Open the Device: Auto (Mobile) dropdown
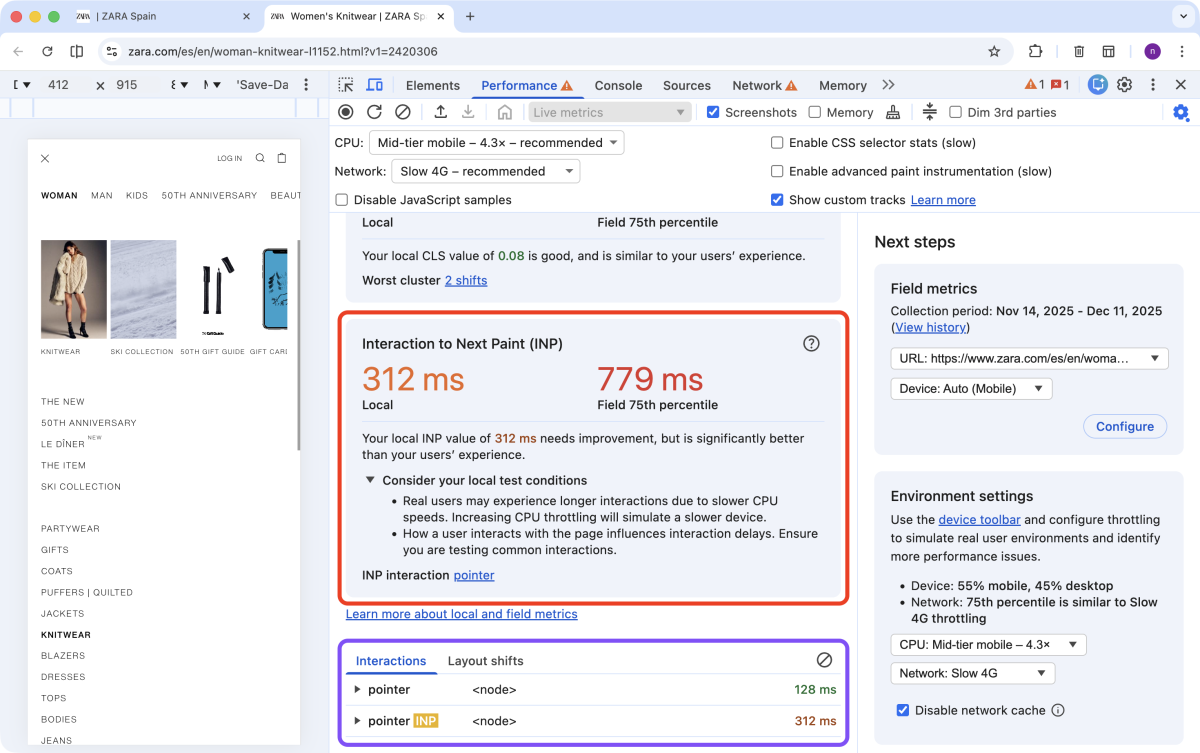Image resolution: width=1200 pixels, height=753 pixels. tap(970, 388)
